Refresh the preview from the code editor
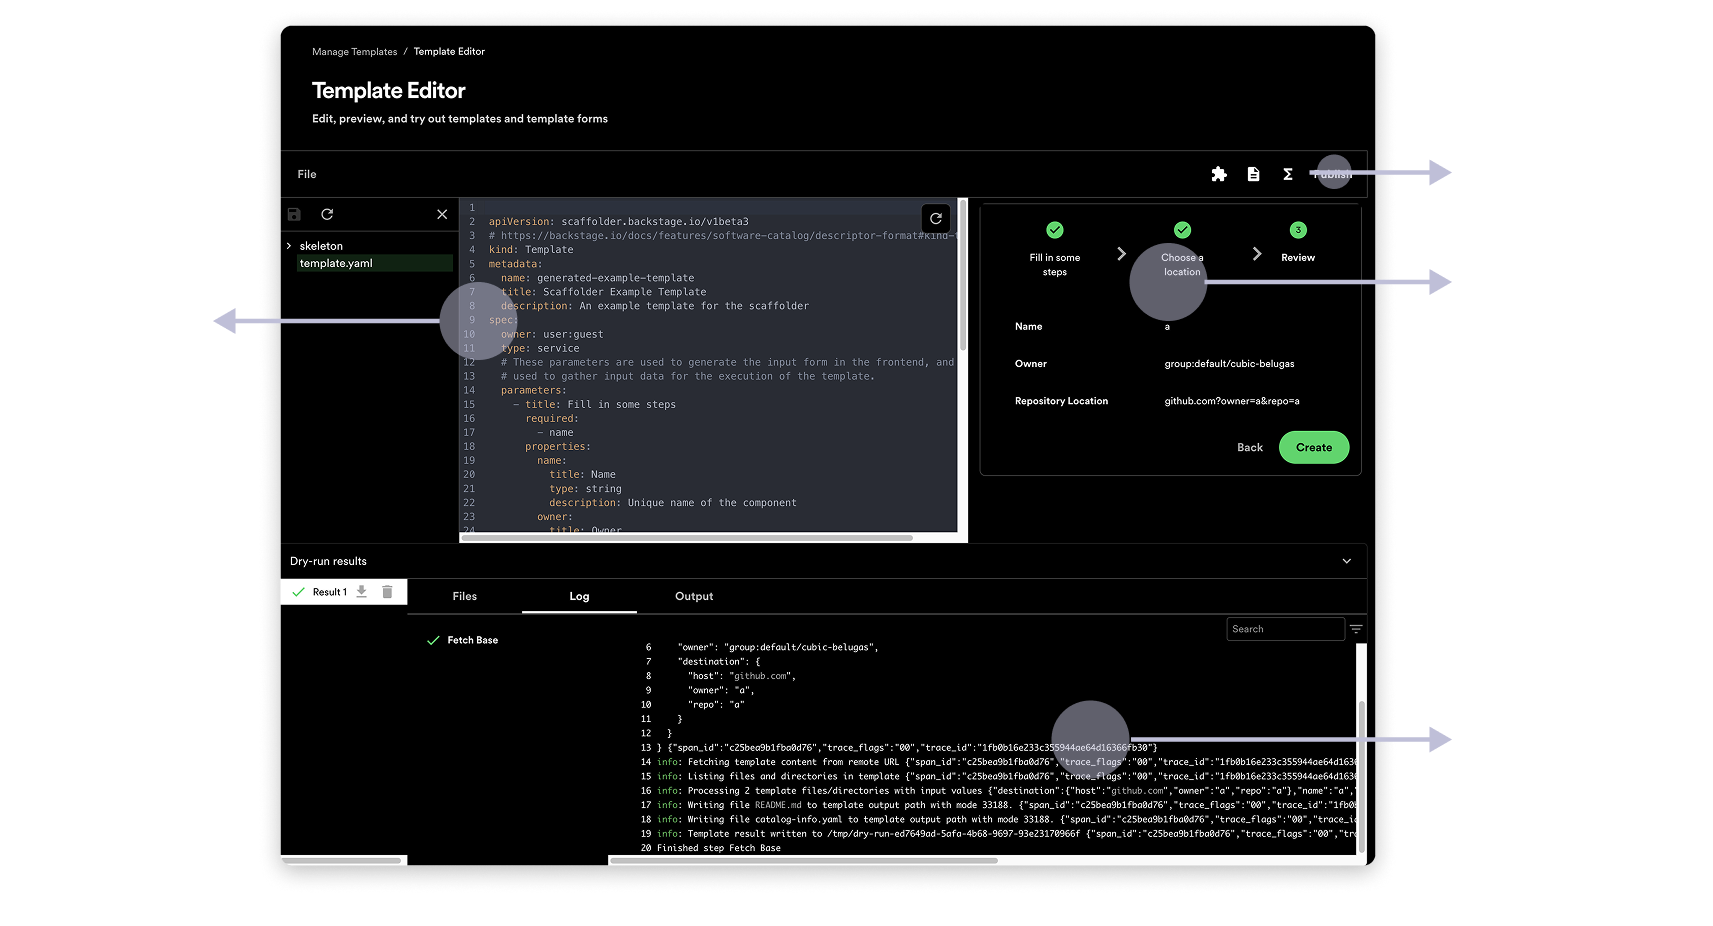The width and height of the screenshot is (1713, 926). tap(936, 218)
